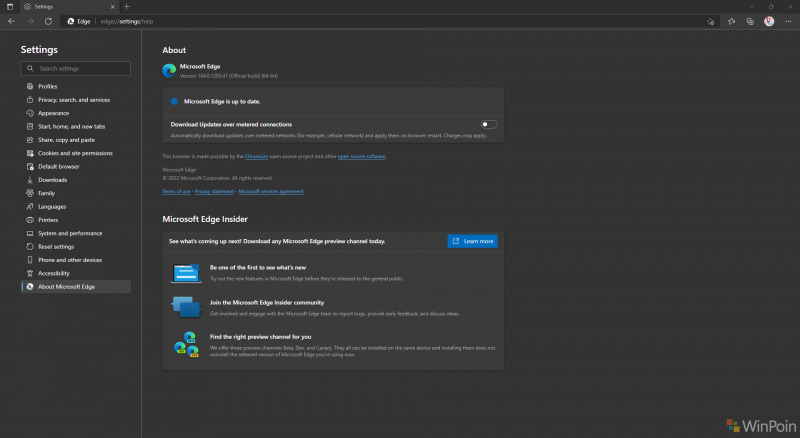Click System and performance icon
The height and width of the screenshot is (438, 800).
coord(30,233)
